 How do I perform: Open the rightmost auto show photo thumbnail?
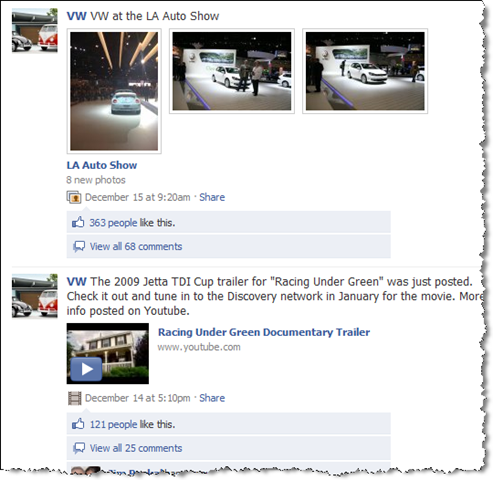tap(365, 71)
